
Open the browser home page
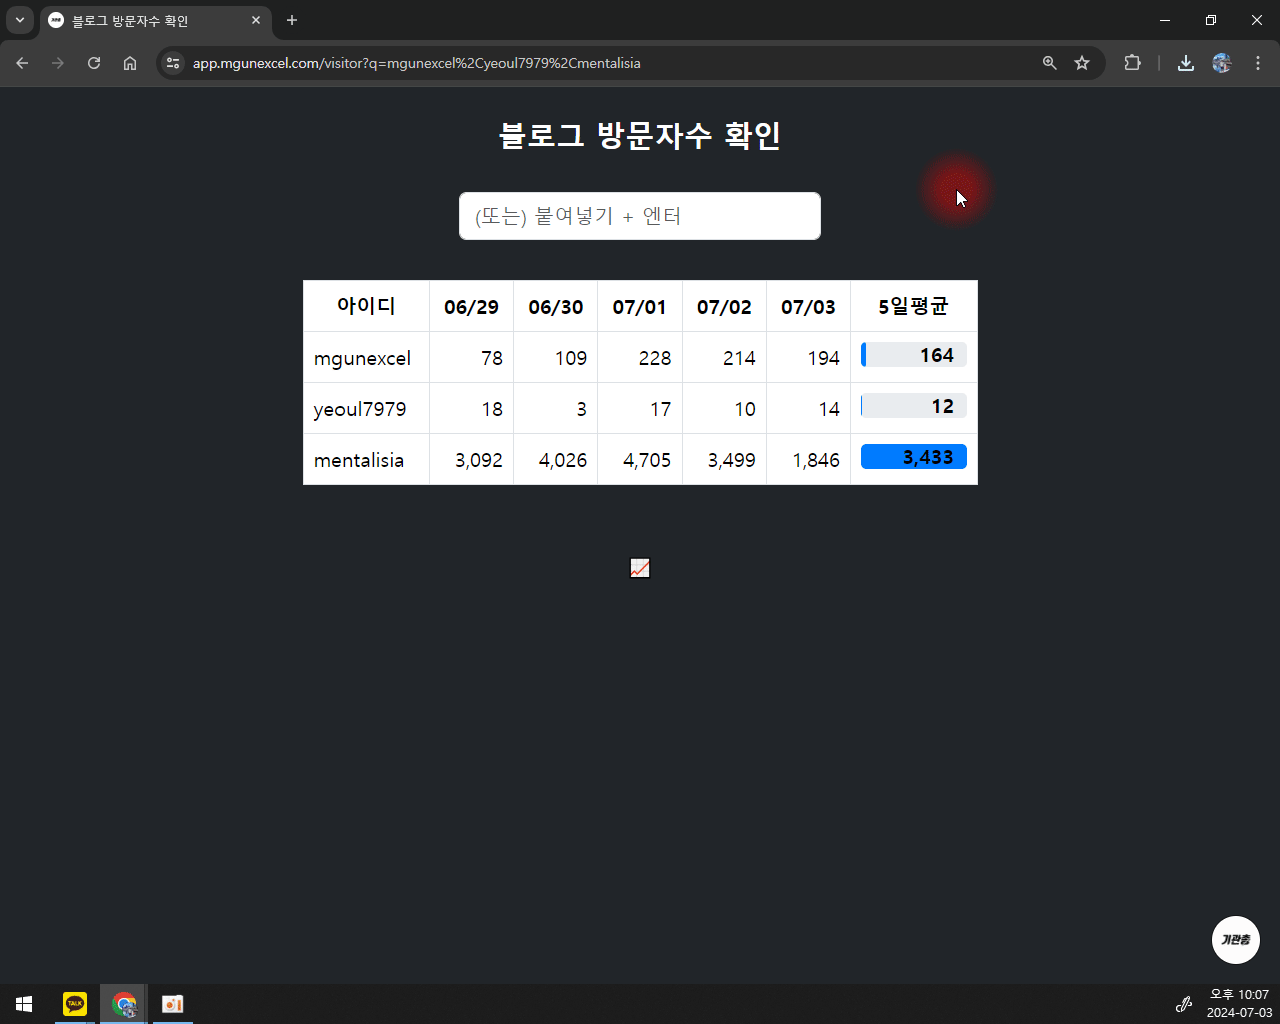coord(130,63)
